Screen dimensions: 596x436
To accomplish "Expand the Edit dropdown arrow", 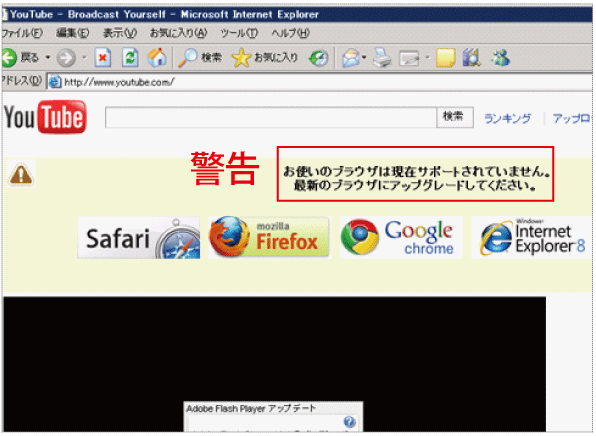I will 428,58.
